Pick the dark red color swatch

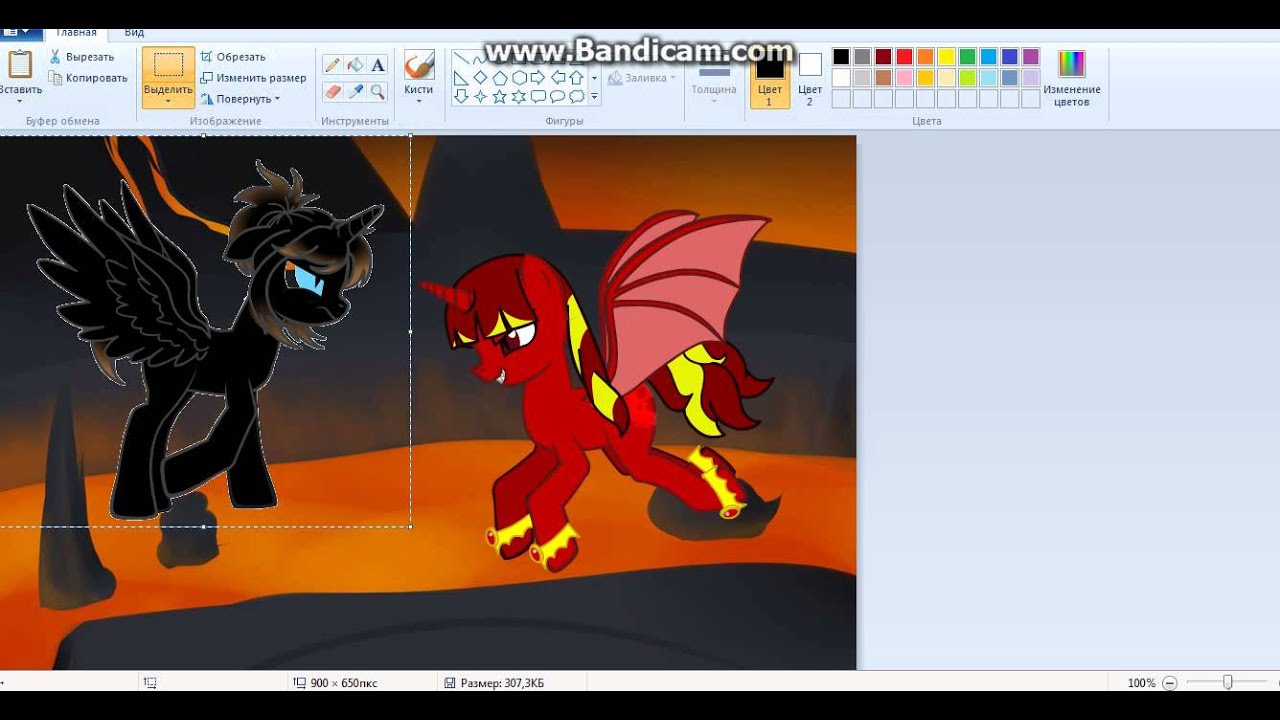click(x=883, y=57)
